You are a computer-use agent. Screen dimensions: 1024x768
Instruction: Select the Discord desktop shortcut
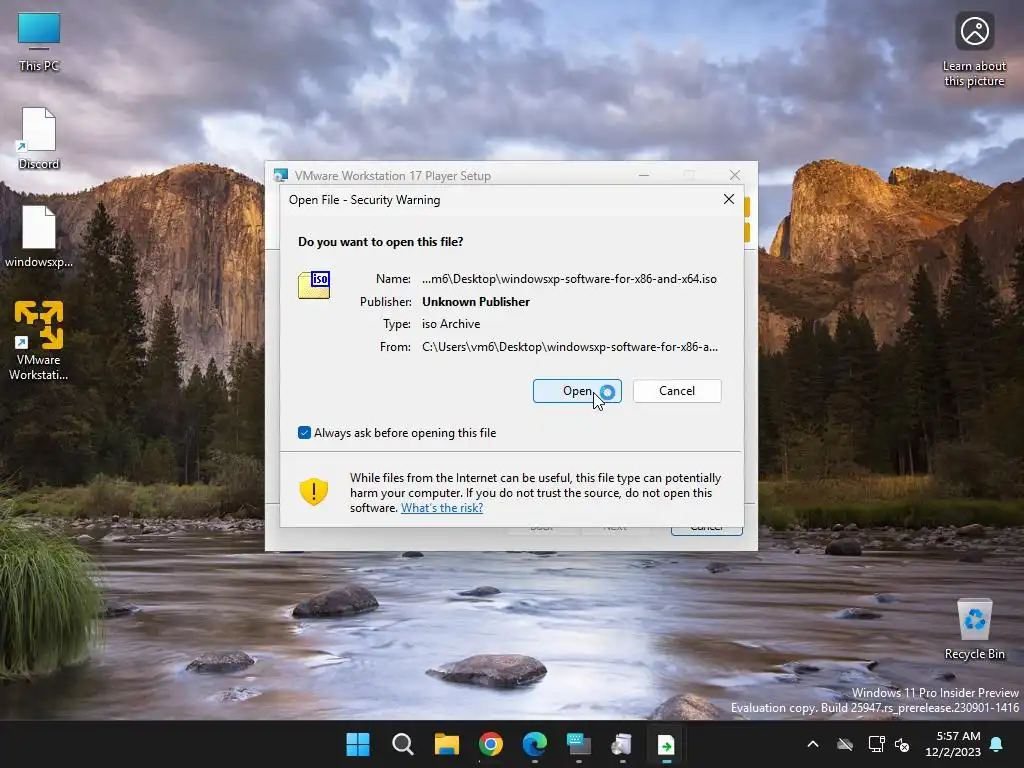(x=39, y=138)
